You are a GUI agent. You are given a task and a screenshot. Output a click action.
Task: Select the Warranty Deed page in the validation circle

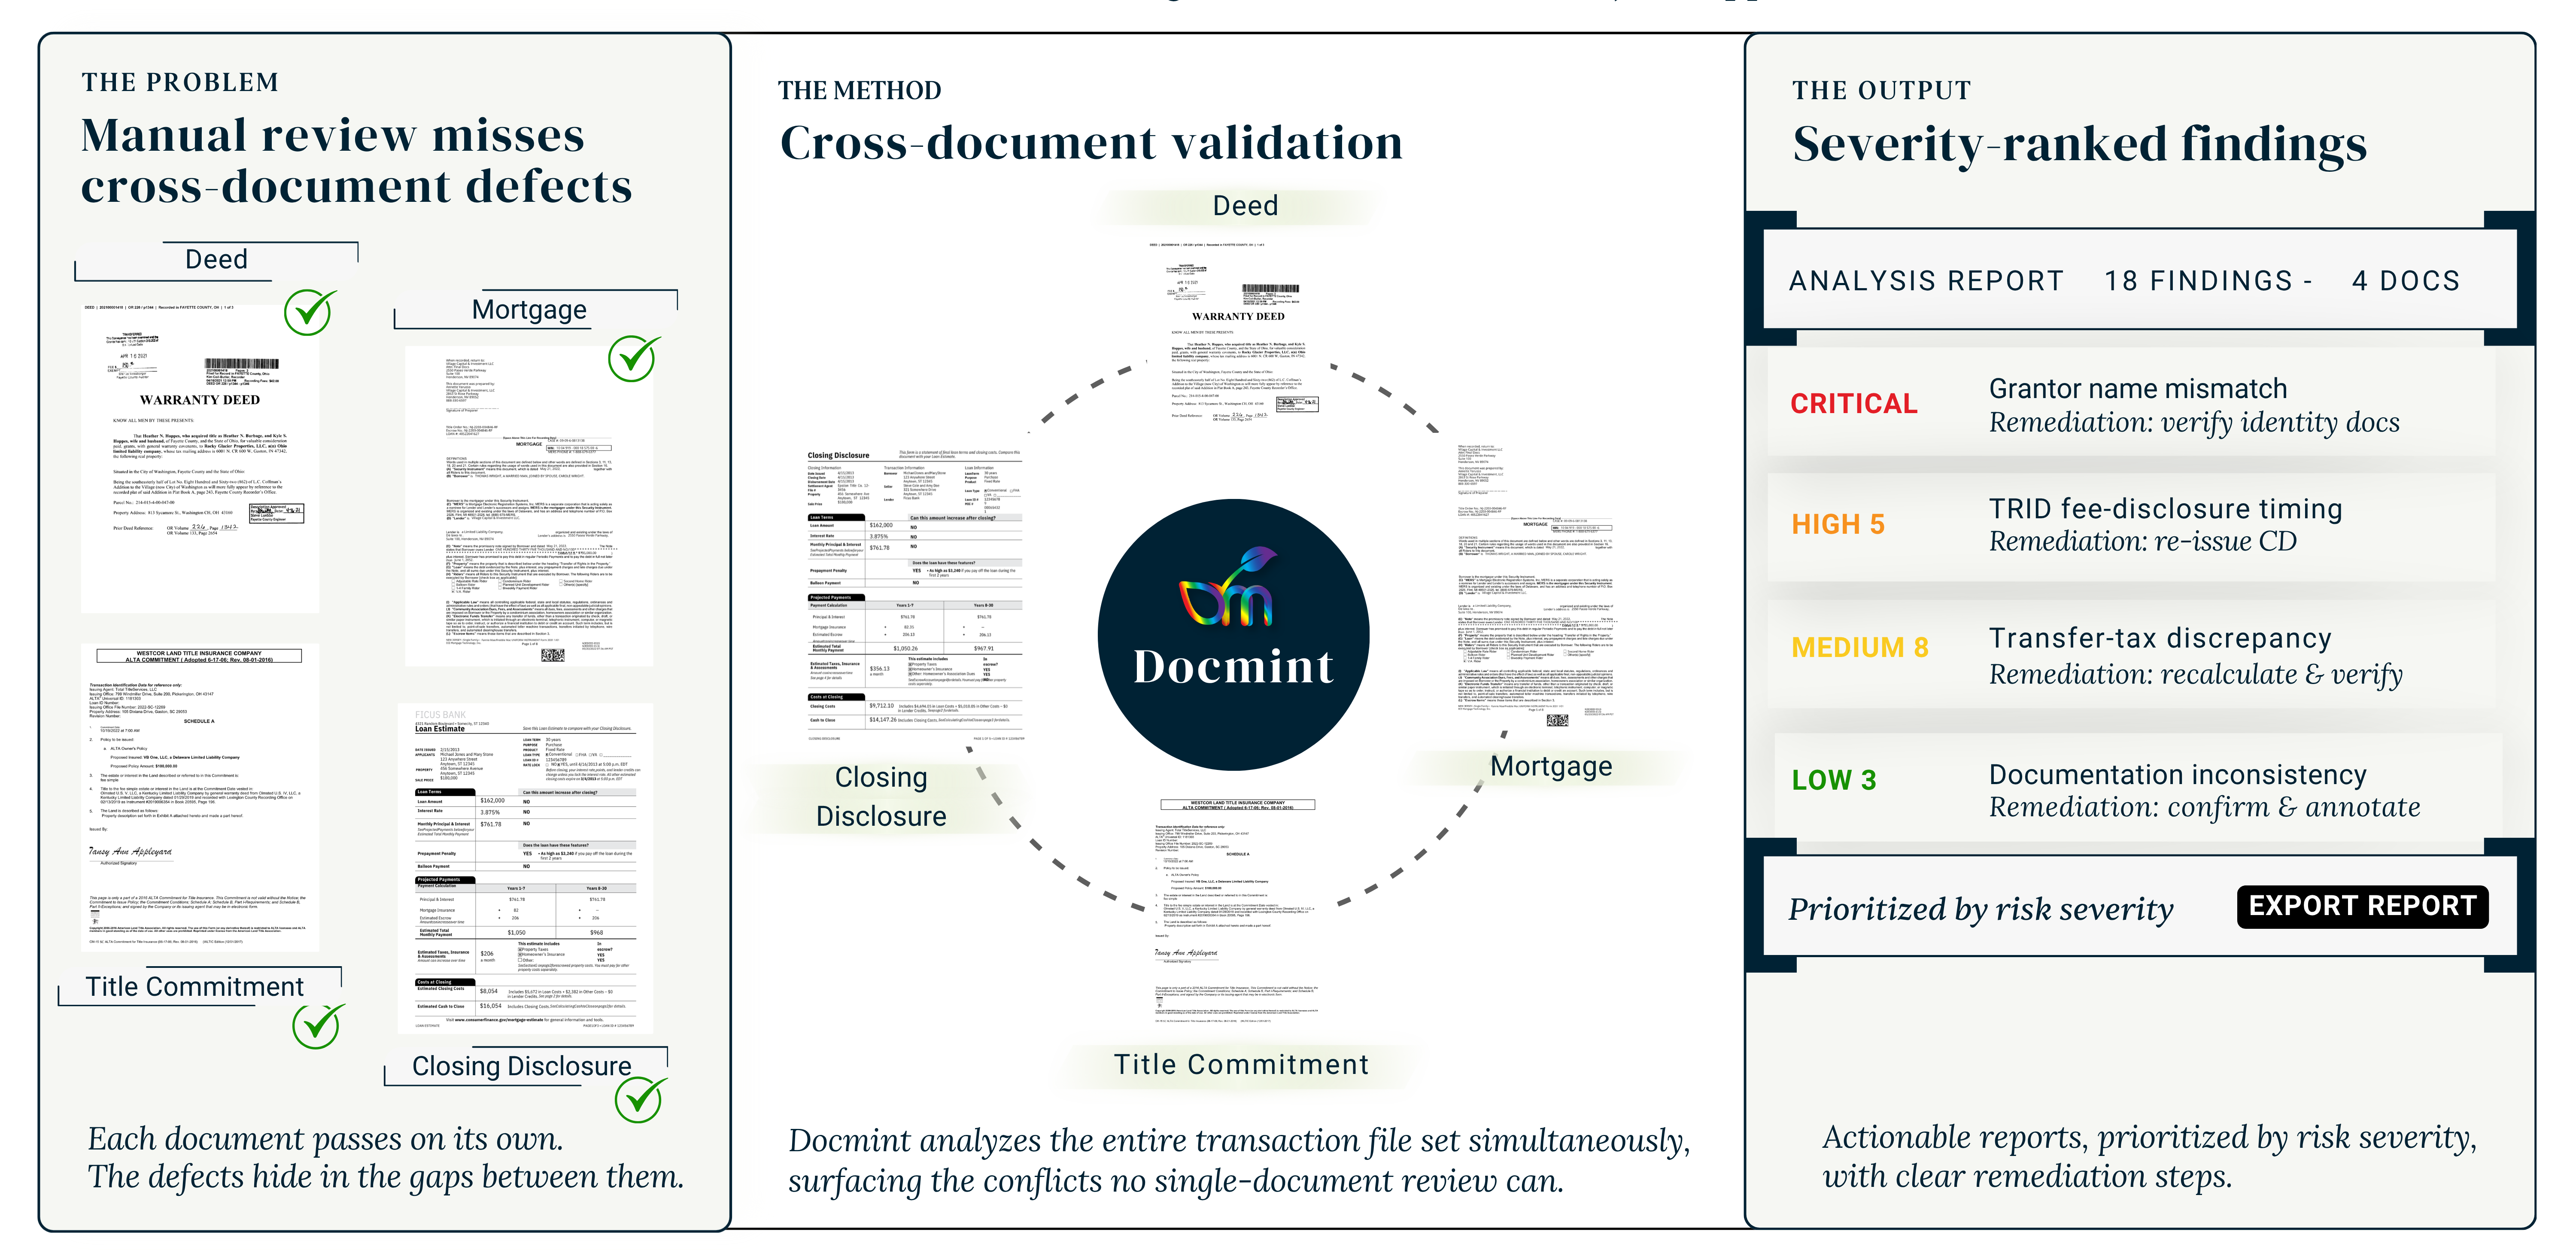point(1240,331)
